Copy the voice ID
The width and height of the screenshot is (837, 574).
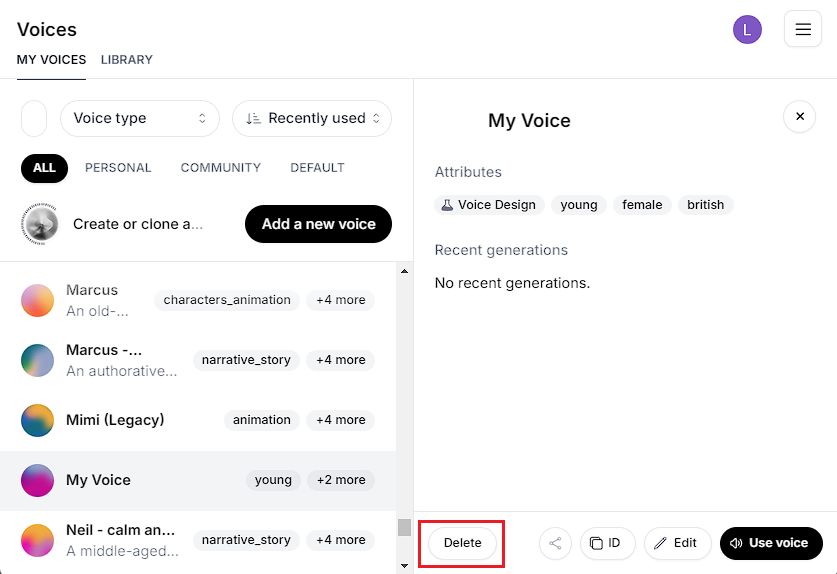(x=605, y=543)
